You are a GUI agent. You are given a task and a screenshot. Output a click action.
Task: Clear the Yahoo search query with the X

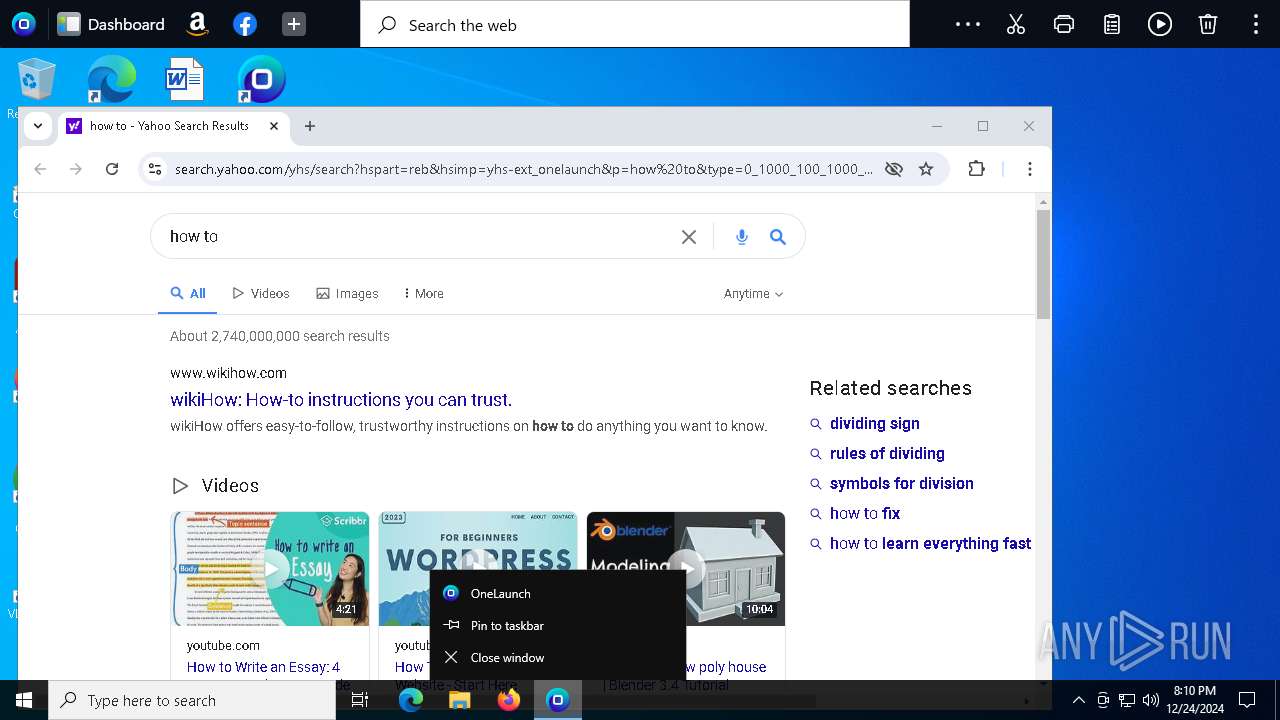(x=689, y=237)
